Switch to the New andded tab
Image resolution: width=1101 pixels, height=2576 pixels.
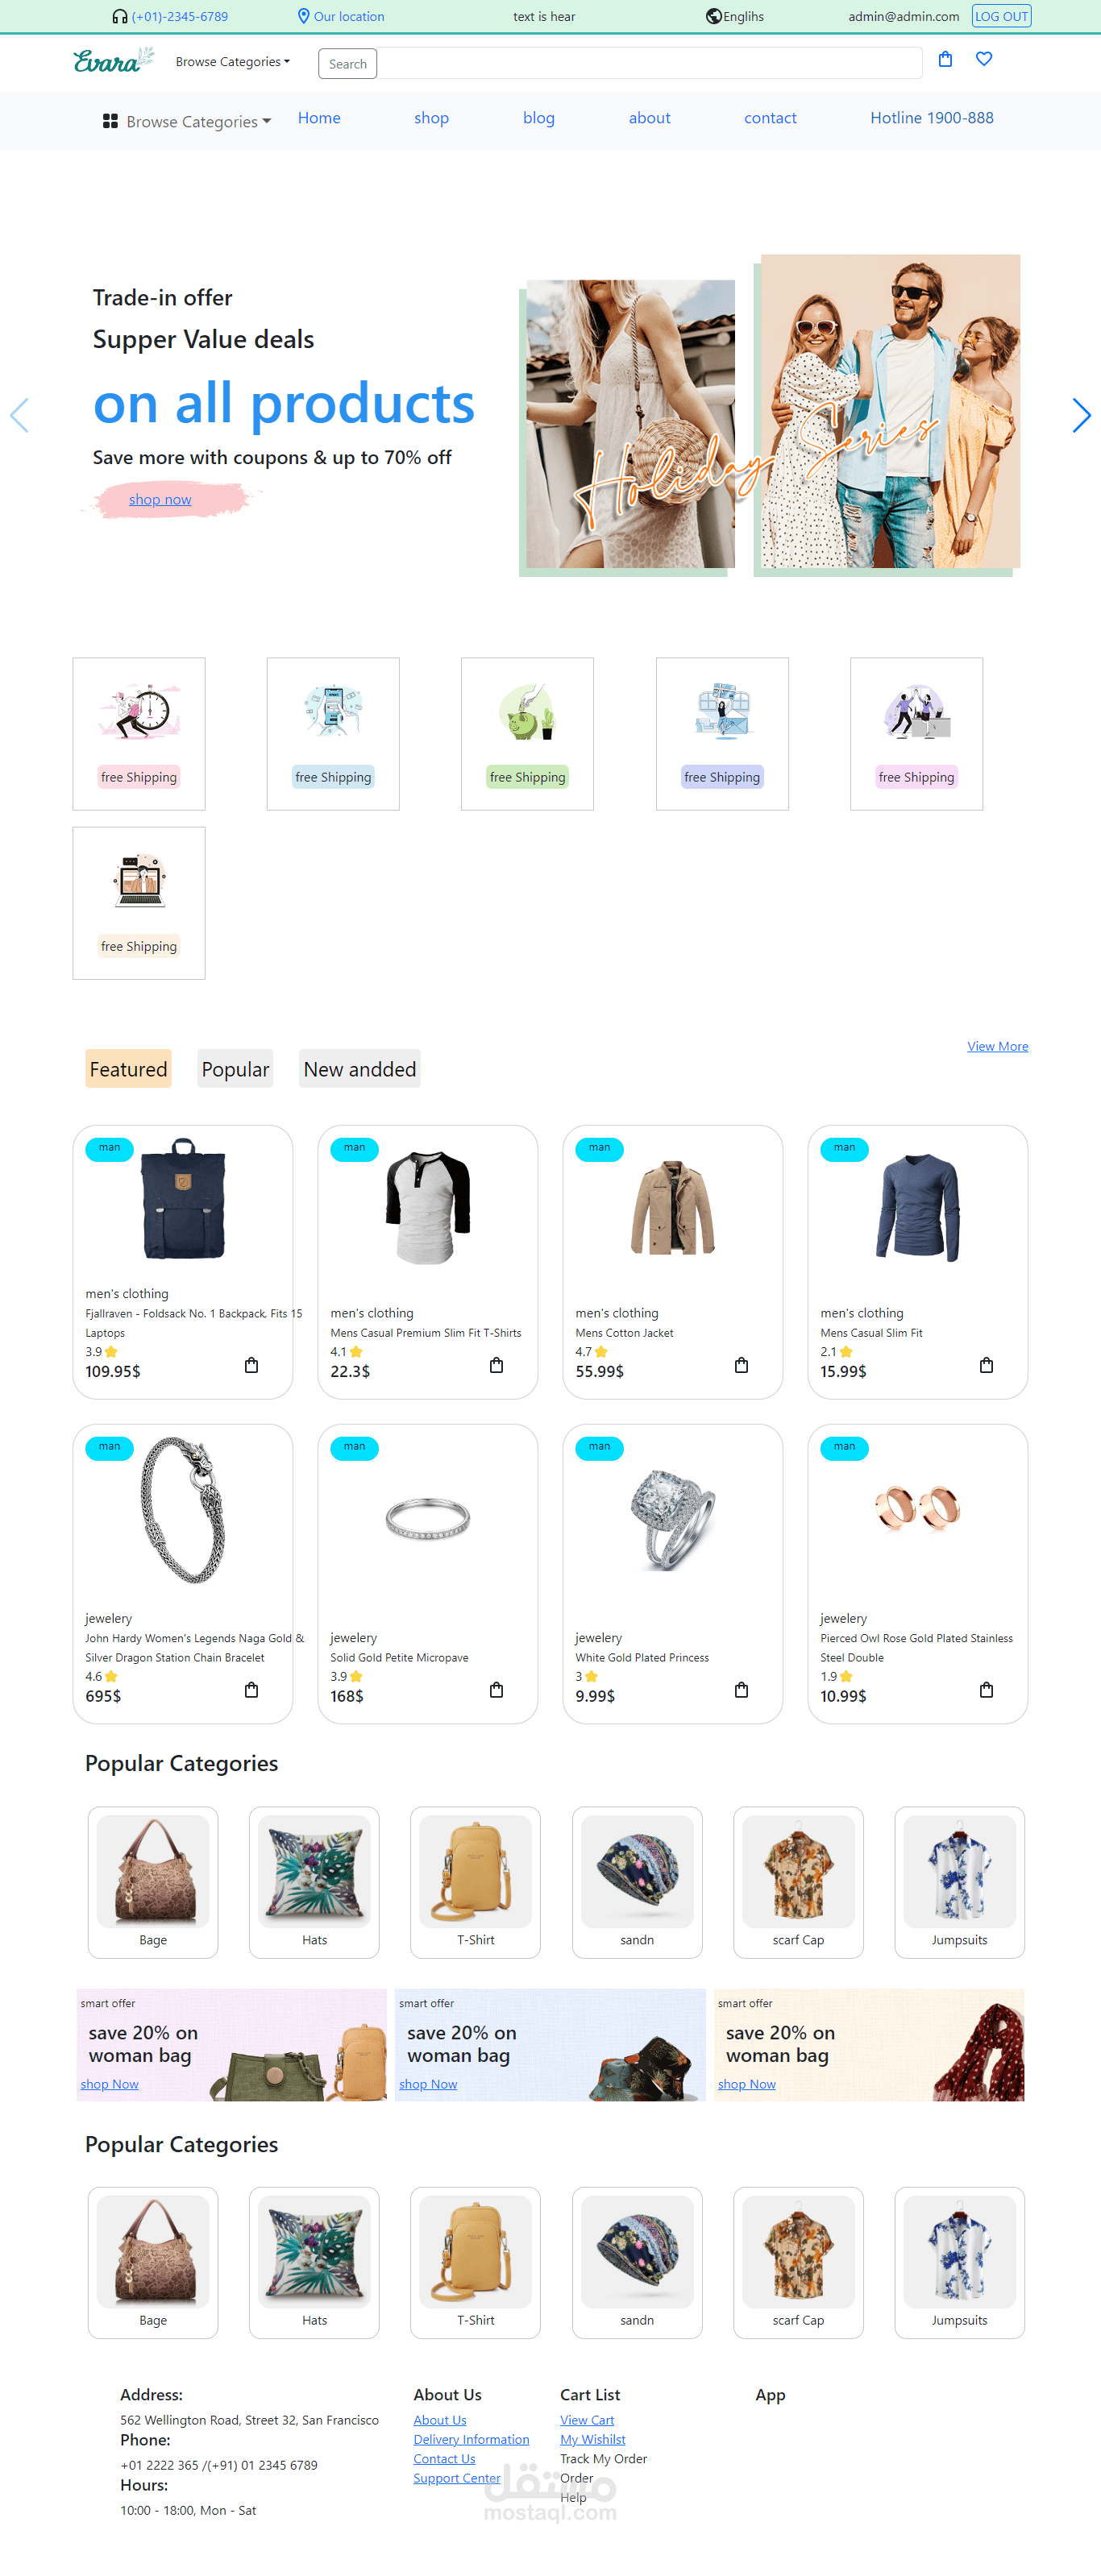pos(360,1069)
